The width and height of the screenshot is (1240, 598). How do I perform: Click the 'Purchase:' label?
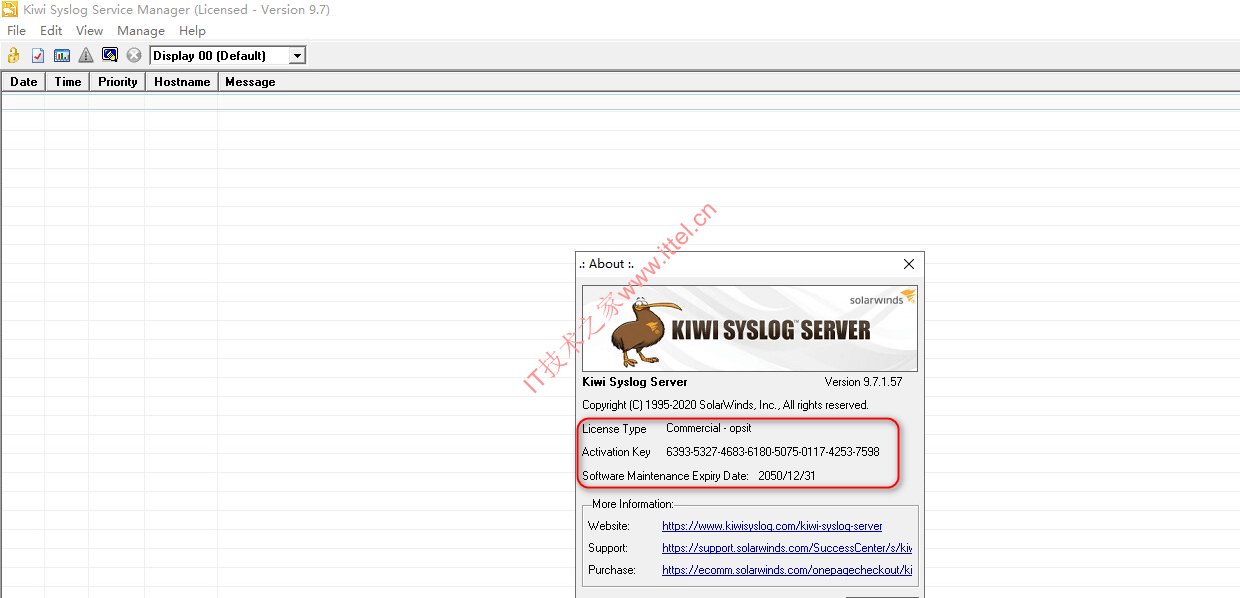pos(612,570)
